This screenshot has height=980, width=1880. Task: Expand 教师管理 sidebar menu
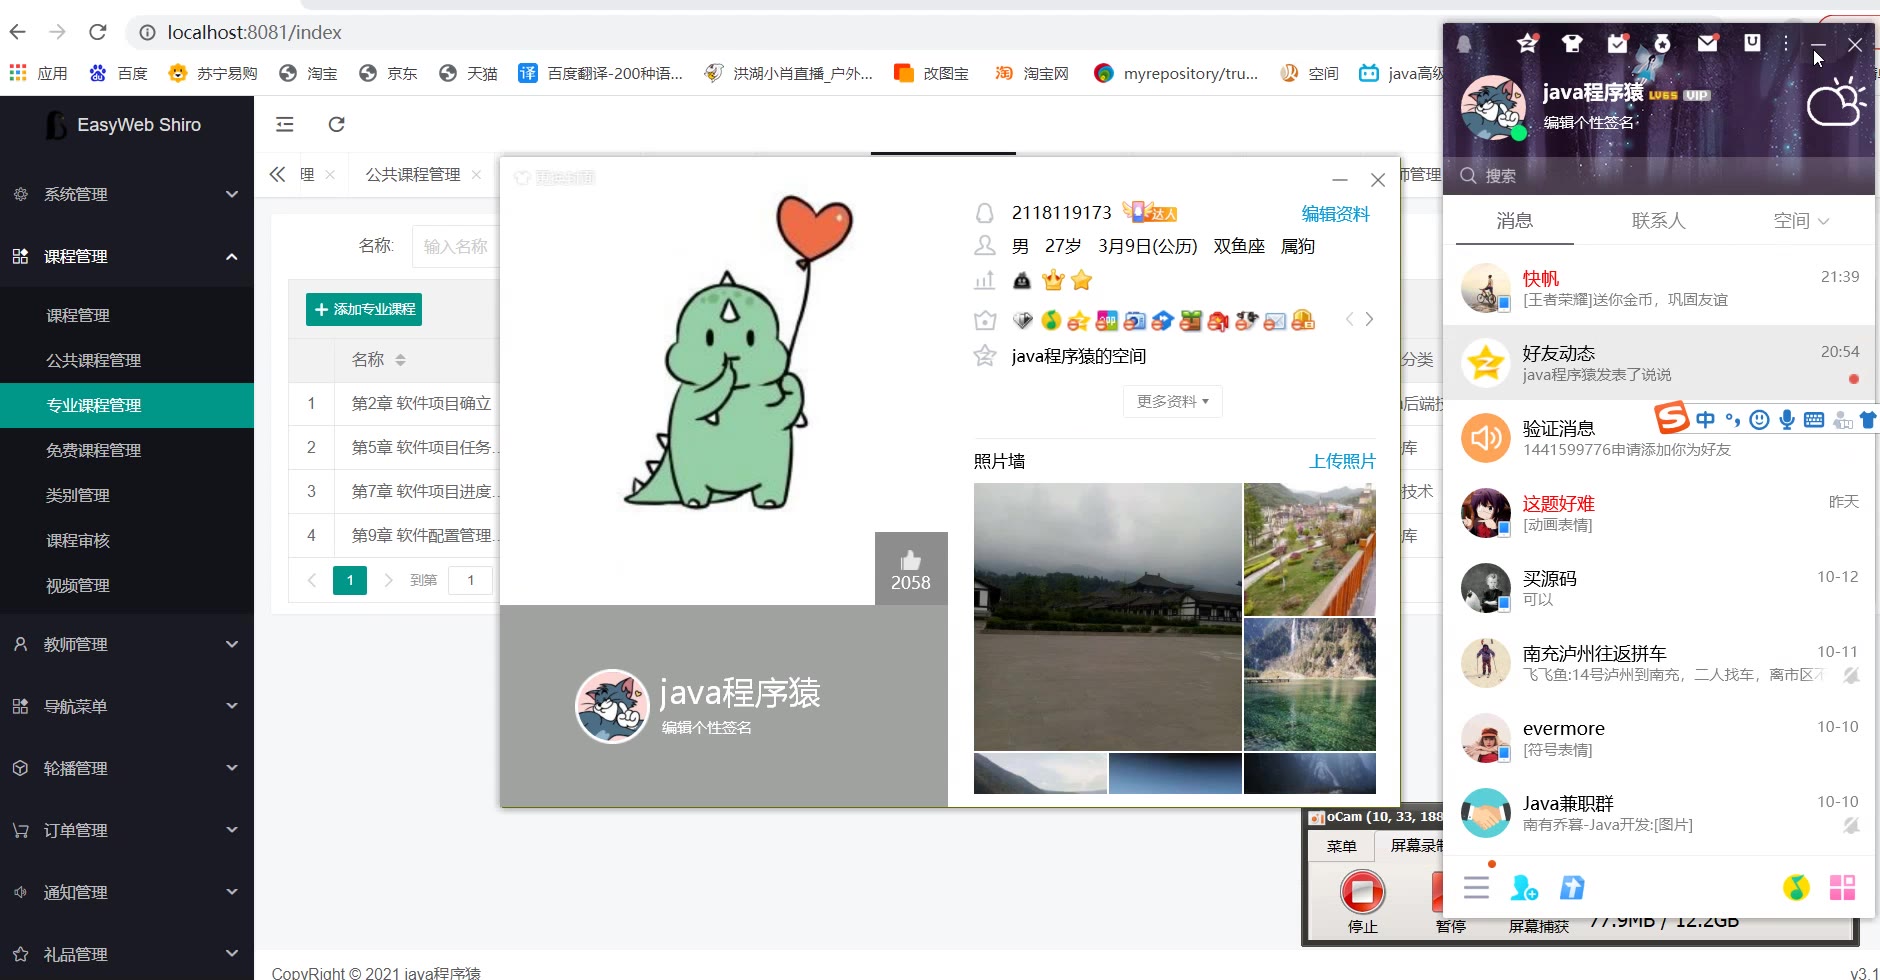[127, 644]
